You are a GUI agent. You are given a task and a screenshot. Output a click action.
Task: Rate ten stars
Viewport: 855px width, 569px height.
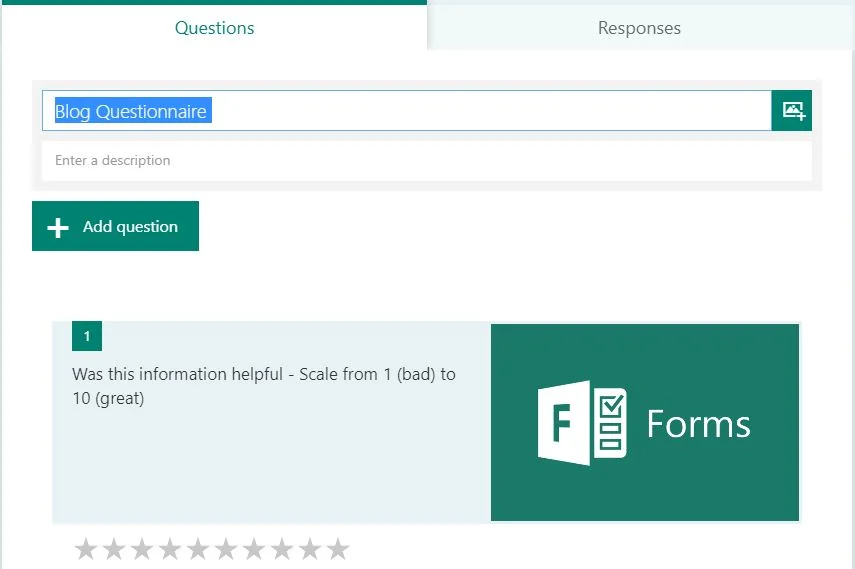(x=338, y=549)
